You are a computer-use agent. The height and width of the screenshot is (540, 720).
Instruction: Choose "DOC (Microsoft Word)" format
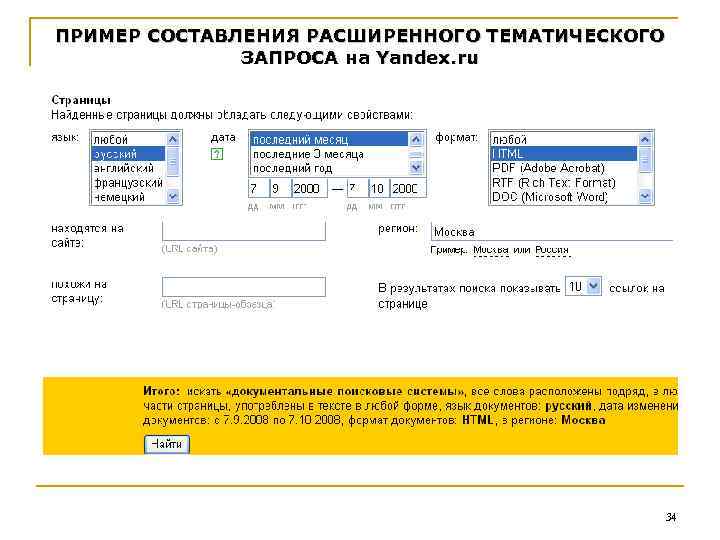564,197
